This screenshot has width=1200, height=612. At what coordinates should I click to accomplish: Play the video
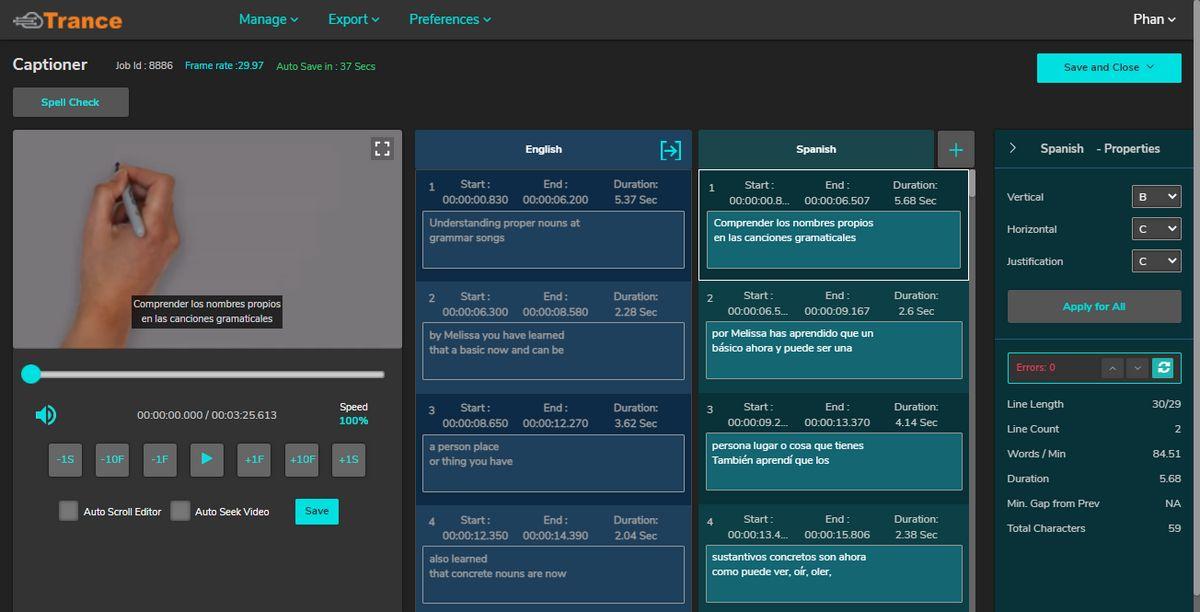[207, 459]
